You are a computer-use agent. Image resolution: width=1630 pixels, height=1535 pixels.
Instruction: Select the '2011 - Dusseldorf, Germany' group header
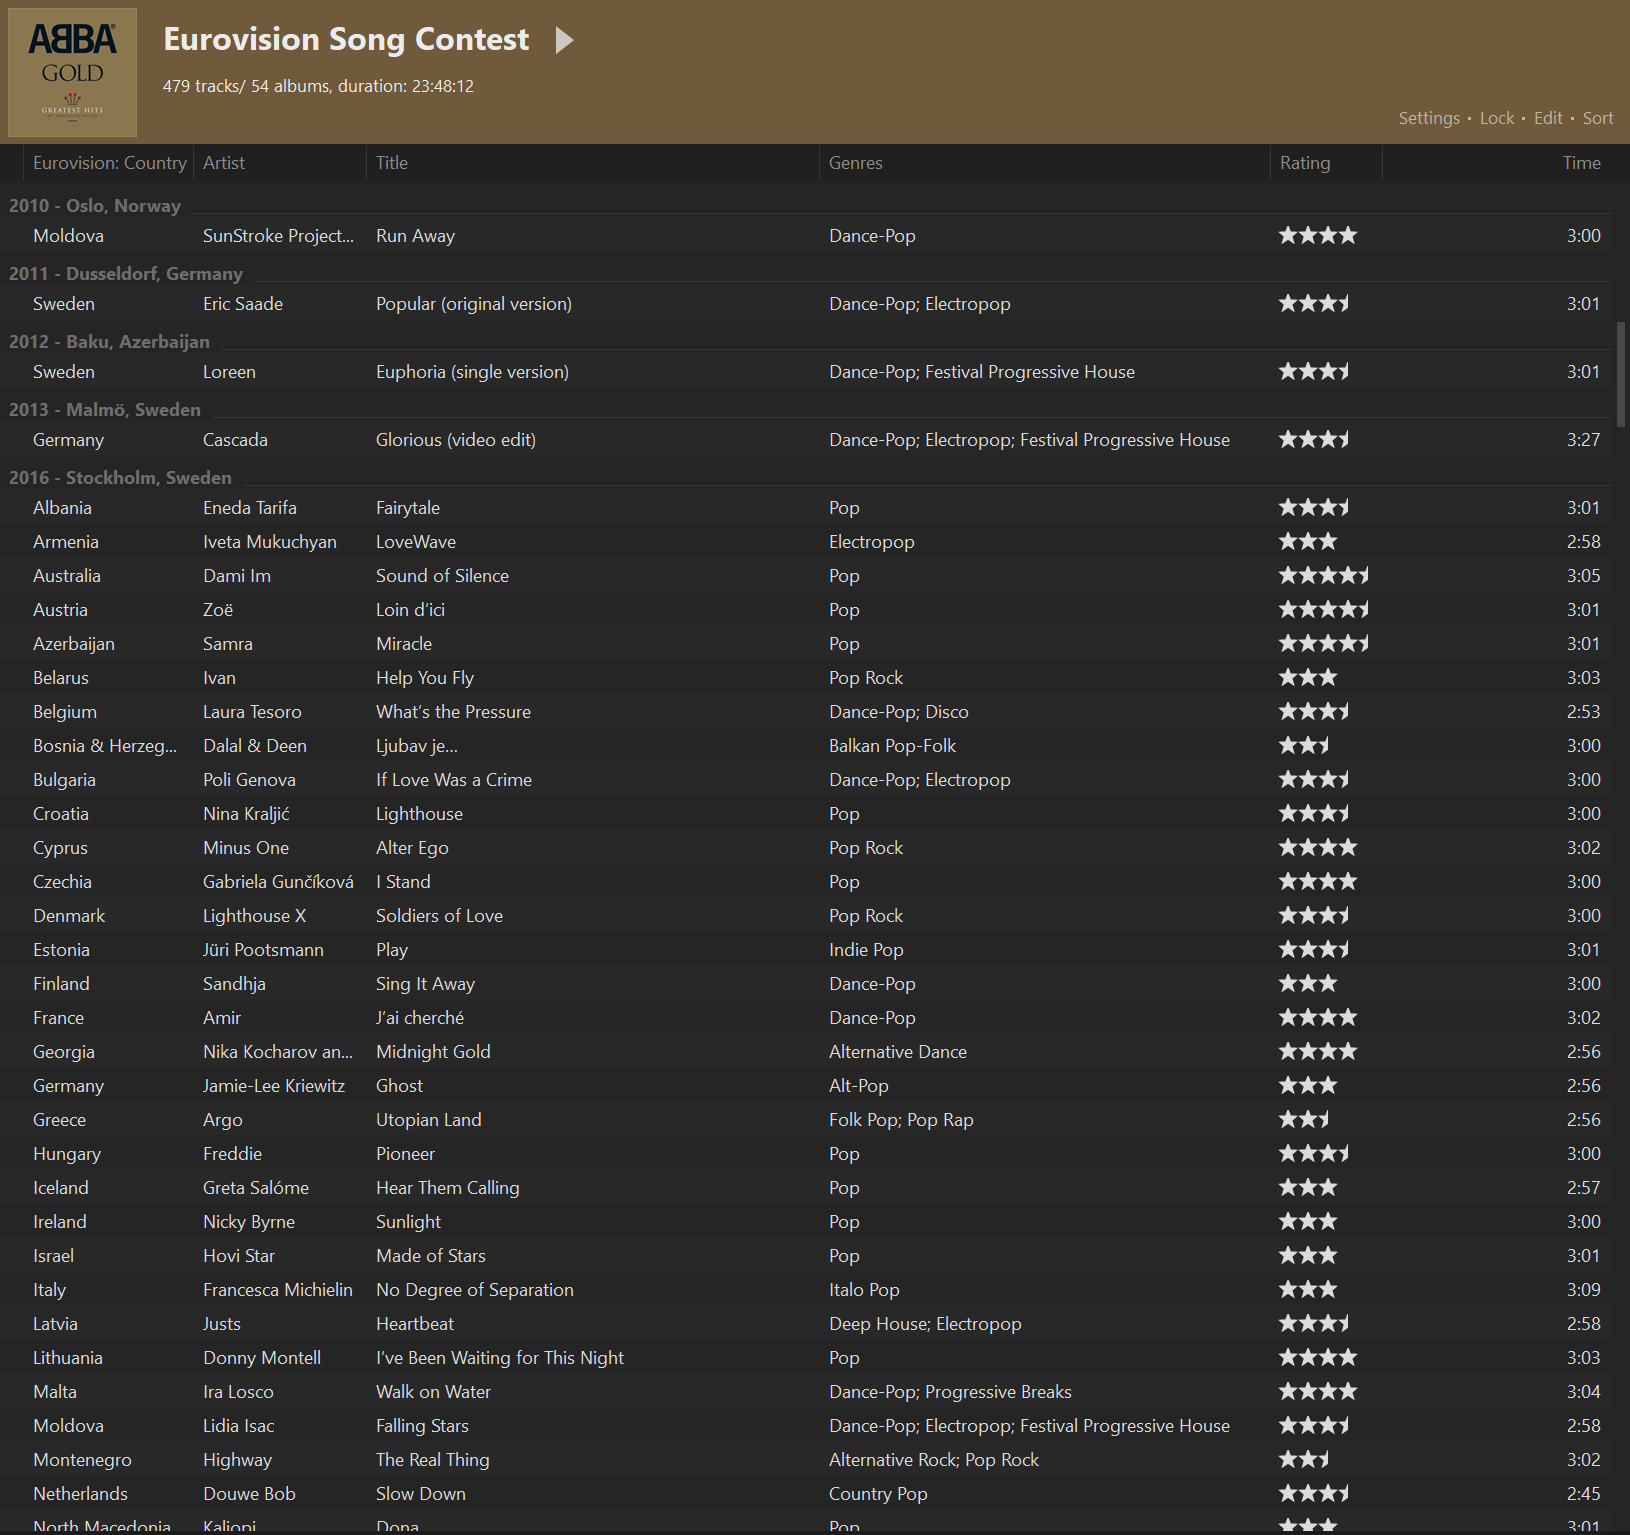(x=126, y=273)
